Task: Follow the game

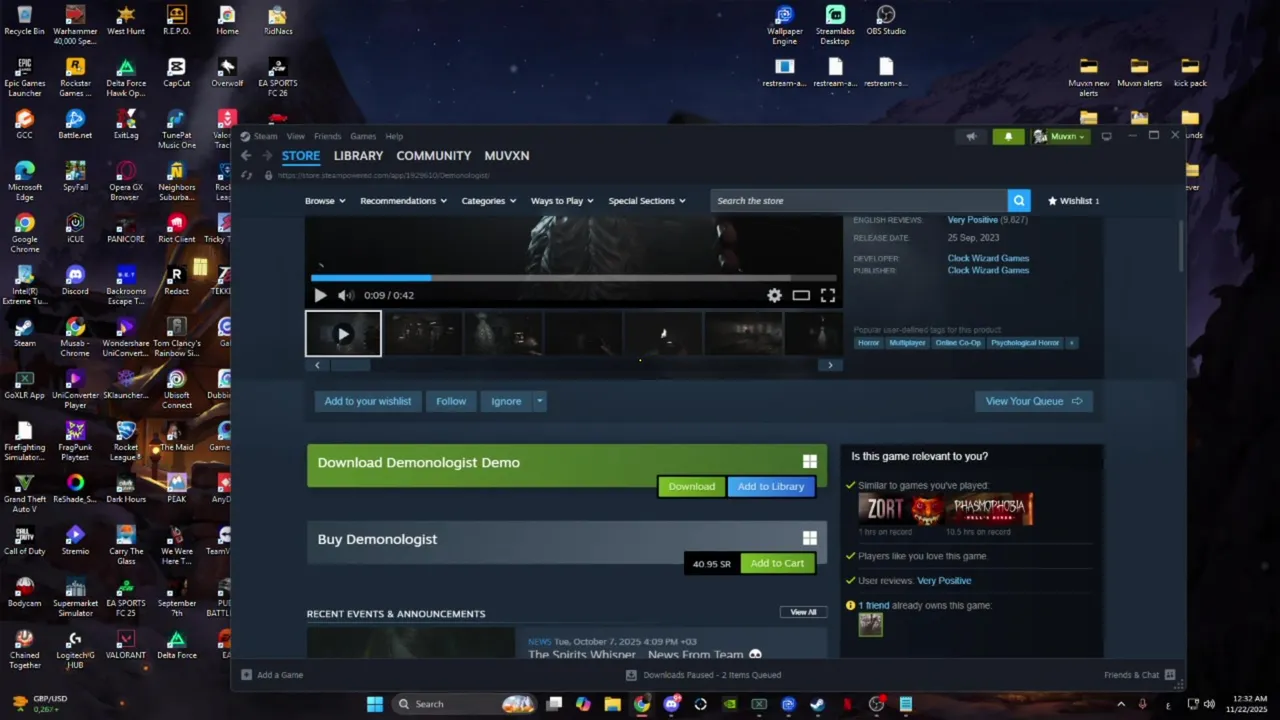Action: click(x=451, y=401)
